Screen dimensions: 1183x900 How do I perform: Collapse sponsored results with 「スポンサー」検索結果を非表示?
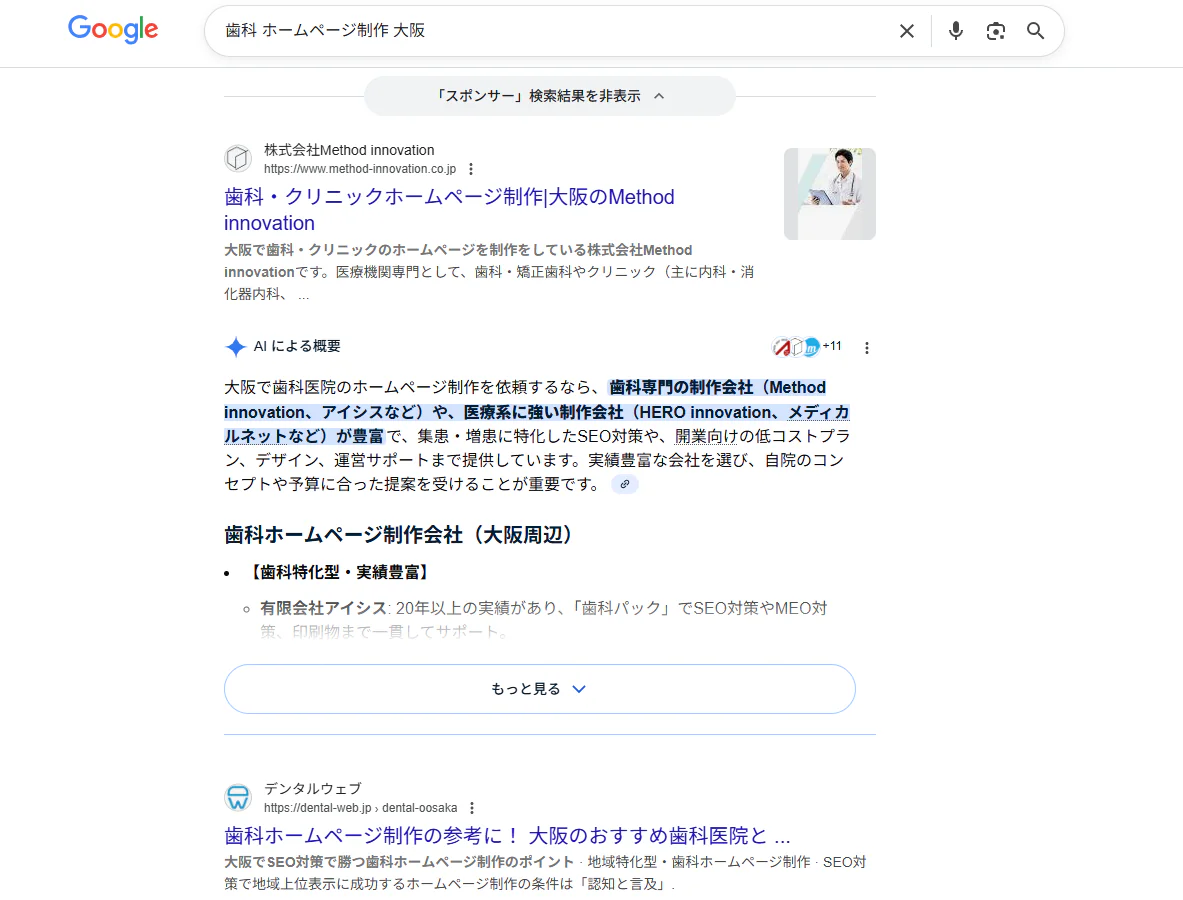(x=550, y=96)
